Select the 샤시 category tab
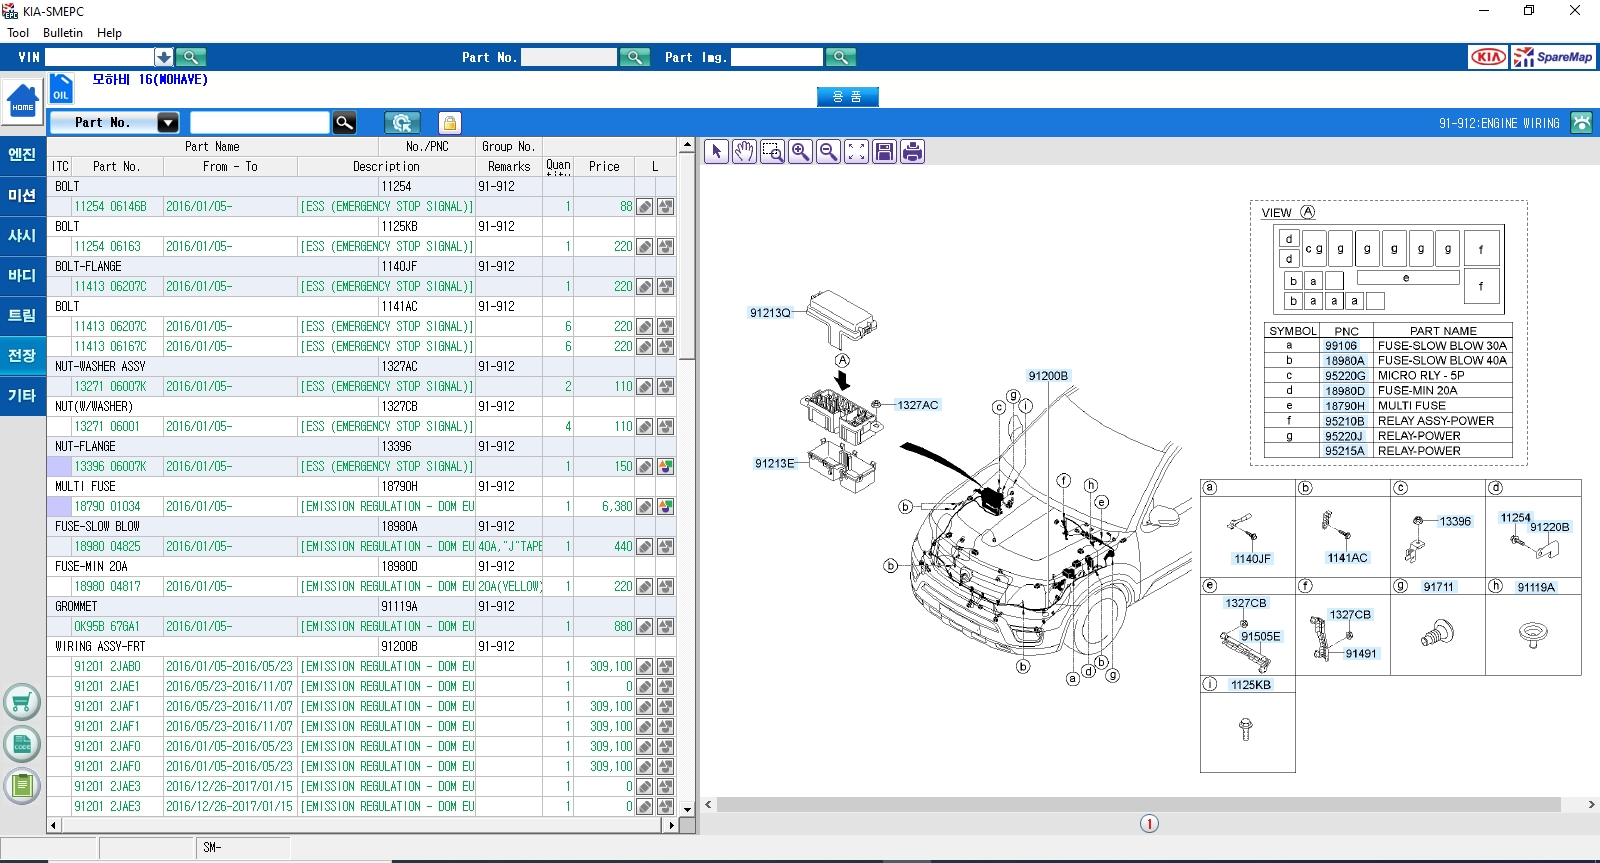This screenshot has width=1600, height=863. point(22,235)
